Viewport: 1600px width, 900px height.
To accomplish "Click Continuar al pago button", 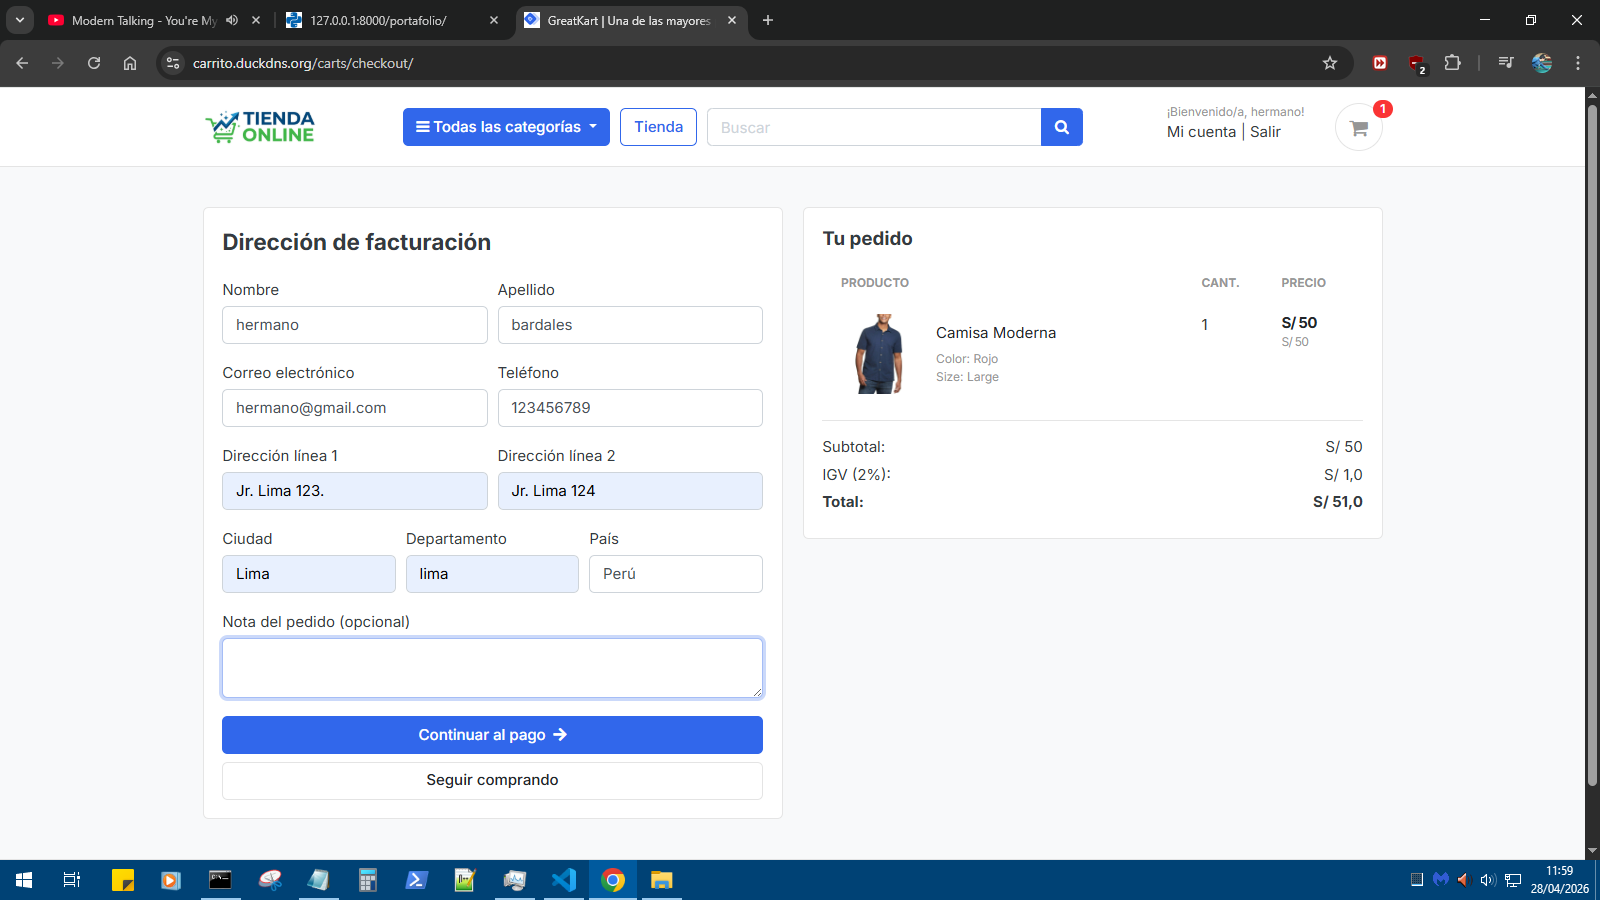I will (492, 735).
